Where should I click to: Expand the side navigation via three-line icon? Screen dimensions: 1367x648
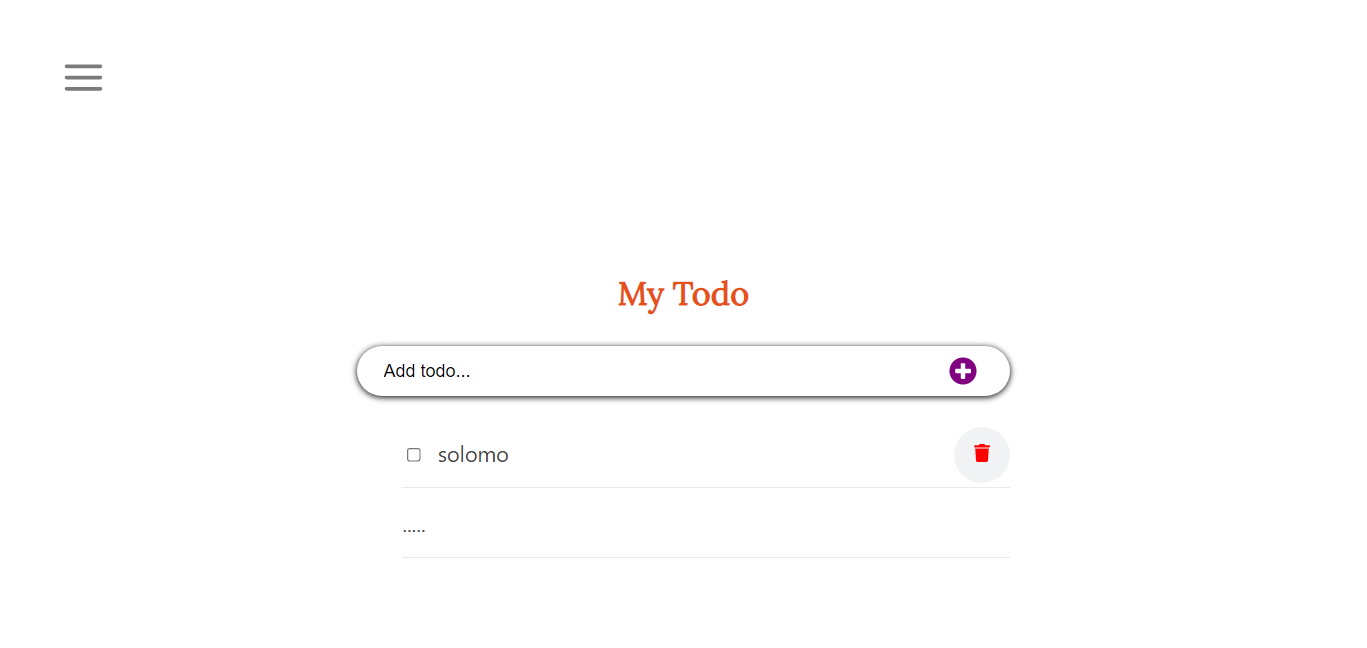(83, 77)
